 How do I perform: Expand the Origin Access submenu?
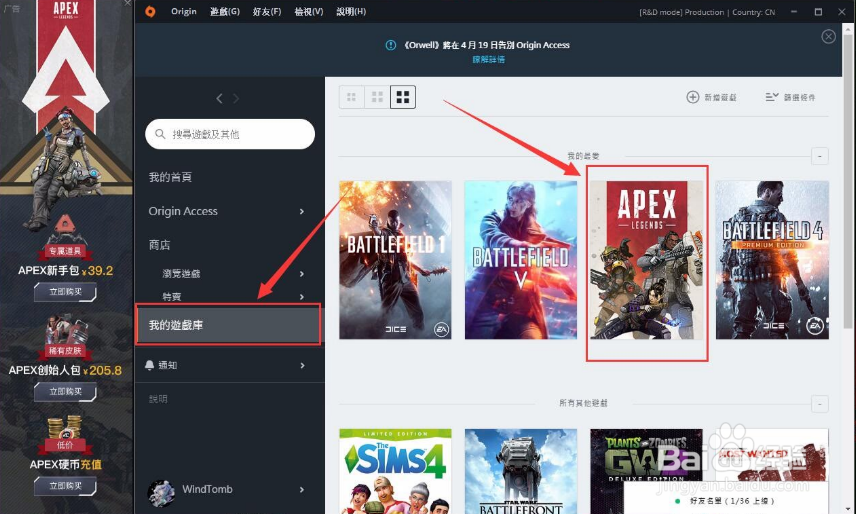click(301, 211)
